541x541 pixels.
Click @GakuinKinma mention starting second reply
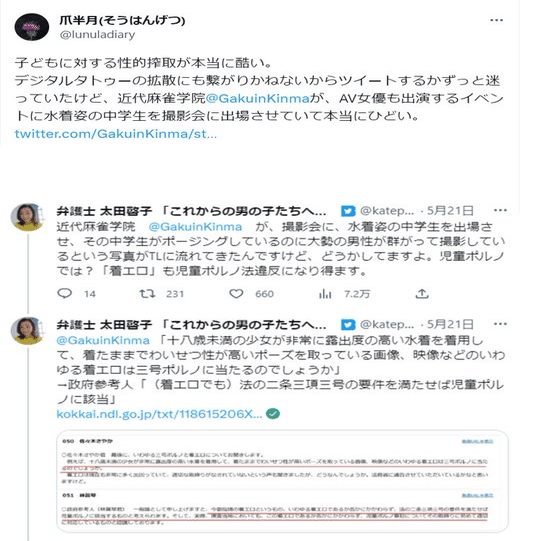[103, 341]
